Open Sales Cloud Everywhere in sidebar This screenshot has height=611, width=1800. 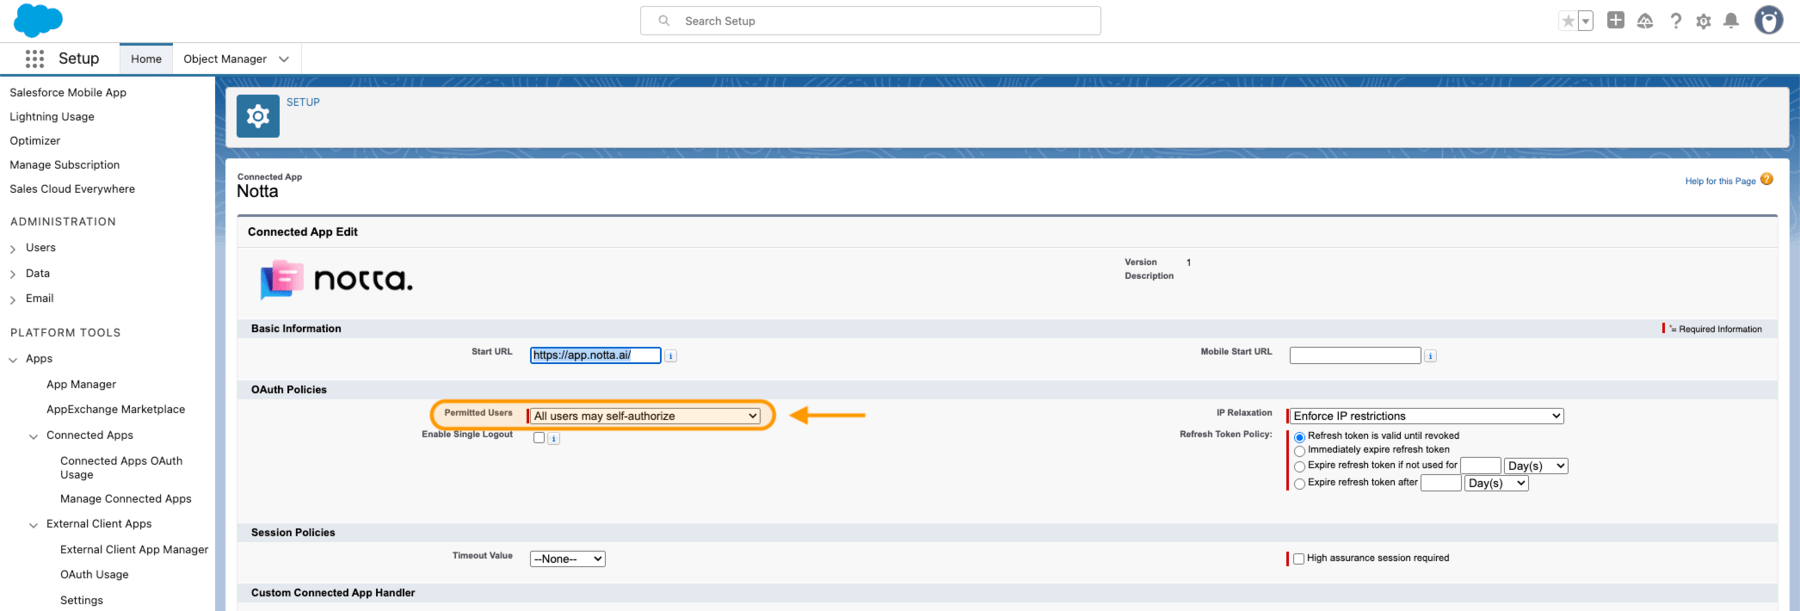[72, 189]
